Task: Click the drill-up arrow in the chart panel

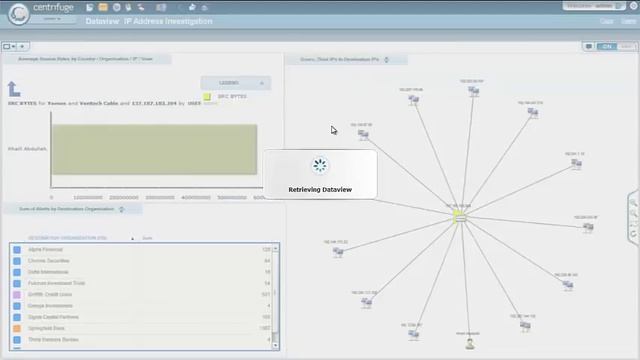Action: pyautogui.click(x=13, y=89)
